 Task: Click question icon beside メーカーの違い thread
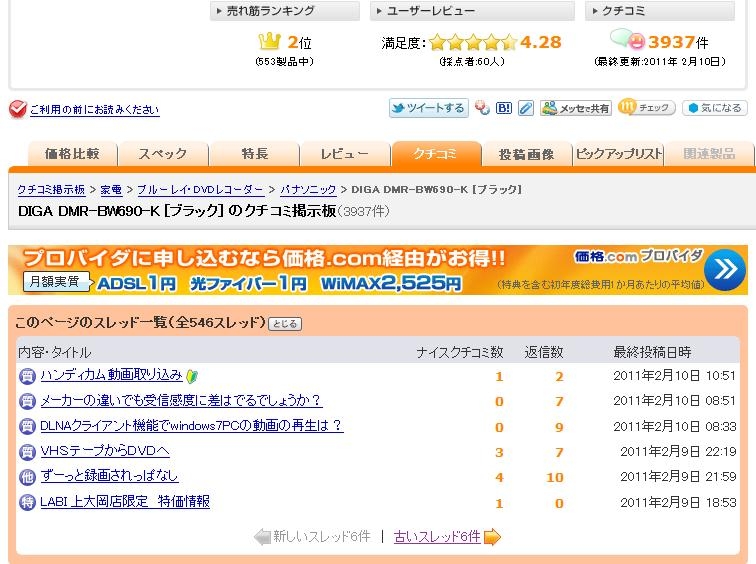click(27, 401)
